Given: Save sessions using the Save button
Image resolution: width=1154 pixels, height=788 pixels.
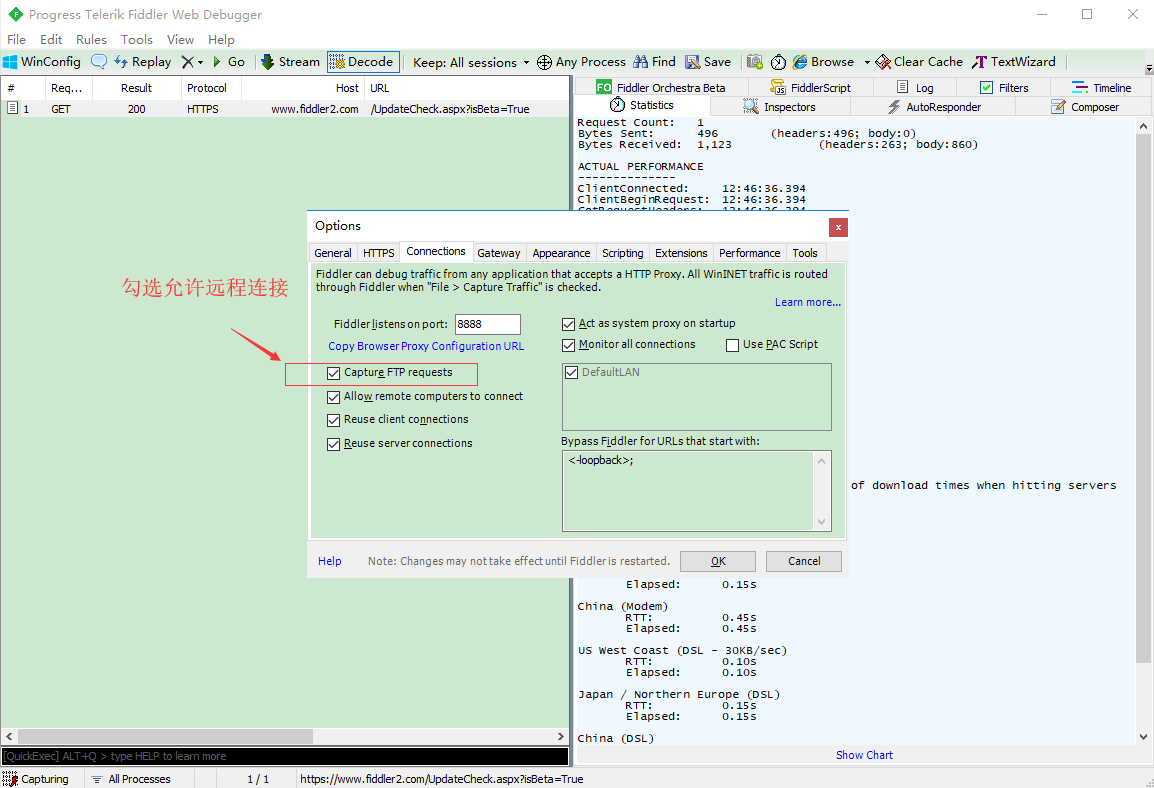Looking at the screenshot, I should 708,62.
